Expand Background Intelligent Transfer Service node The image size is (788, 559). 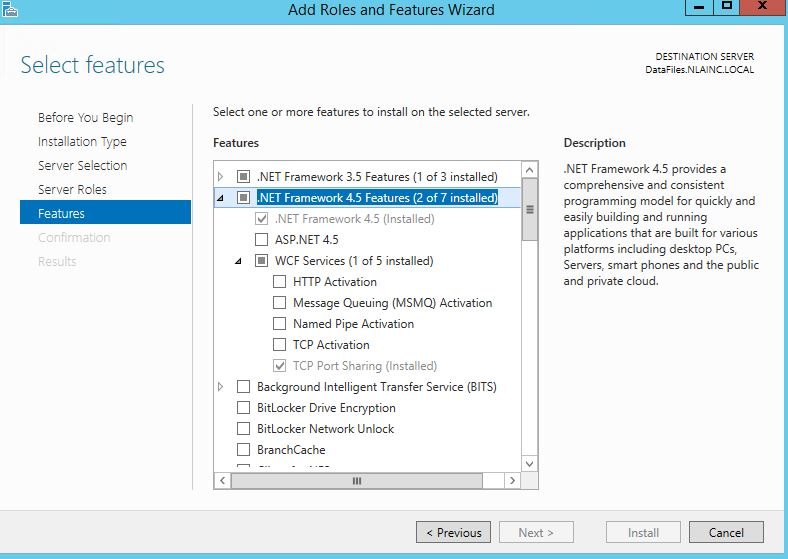(x=220, y=387)
